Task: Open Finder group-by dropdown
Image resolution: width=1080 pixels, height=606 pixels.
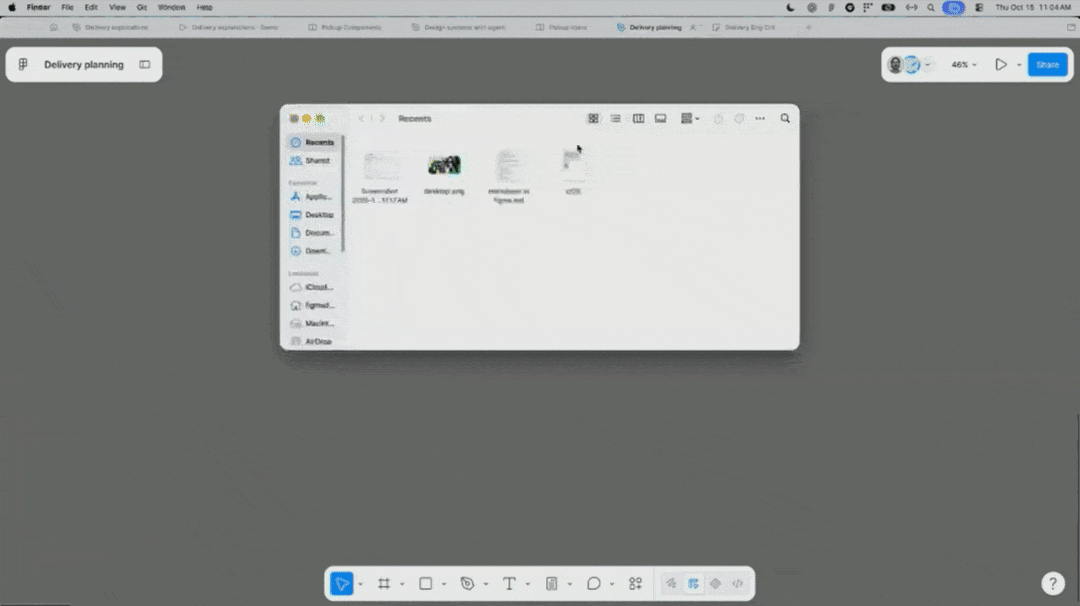Action: click(x=689, y=118)
